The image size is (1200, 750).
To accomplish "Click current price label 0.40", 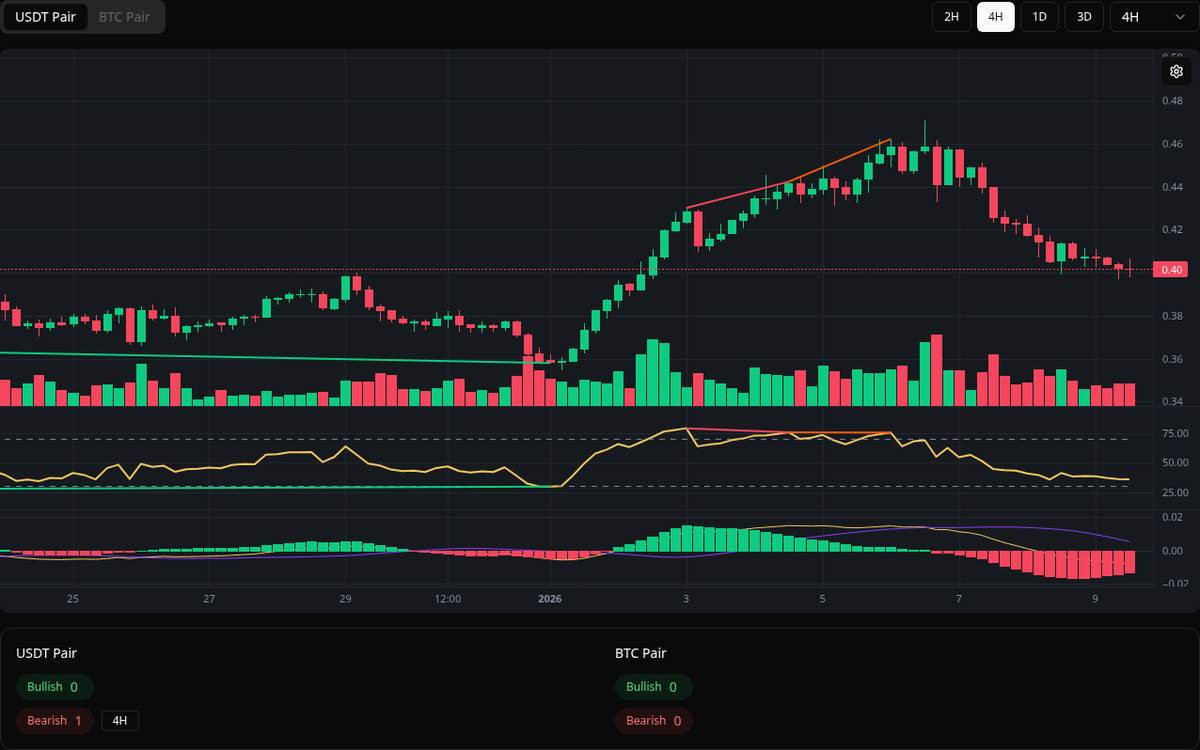I will [1171, 269].
